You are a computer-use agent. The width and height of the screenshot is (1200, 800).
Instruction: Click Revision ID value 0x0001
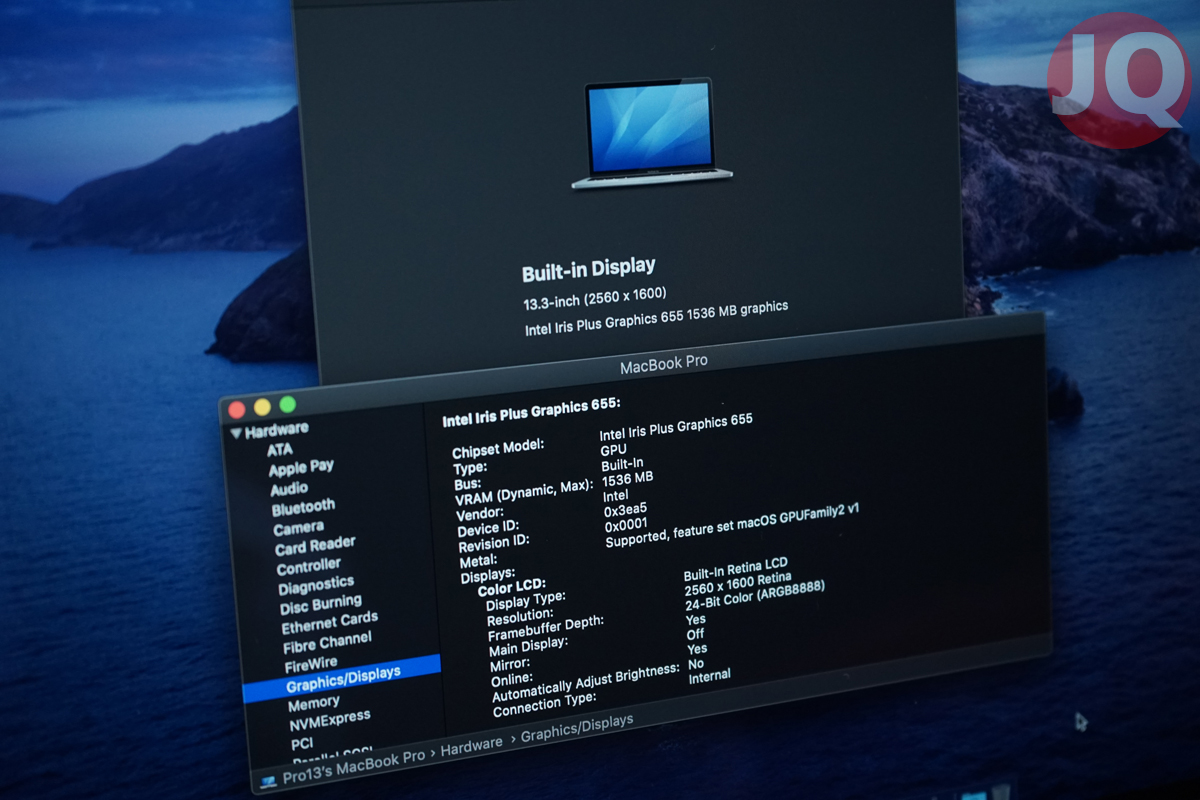click(x=626, y=525)
